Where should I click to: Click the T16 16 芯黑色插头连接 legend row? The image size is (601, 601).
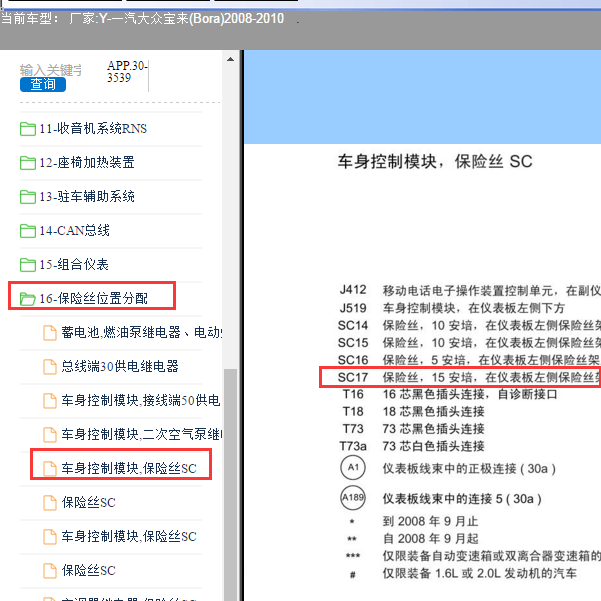click(450, 394)
